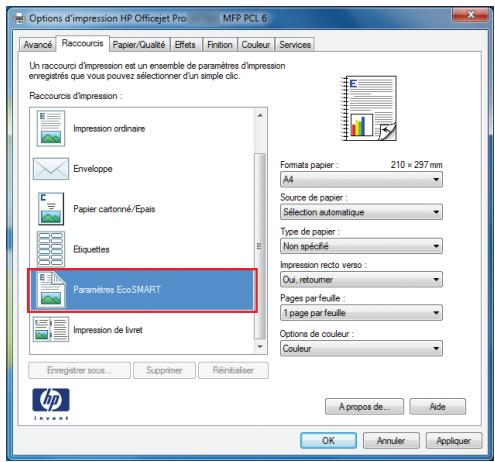This screenshot has width=495, height=462.
Task: Select the Impression de livret text
Action: point(108,330)
